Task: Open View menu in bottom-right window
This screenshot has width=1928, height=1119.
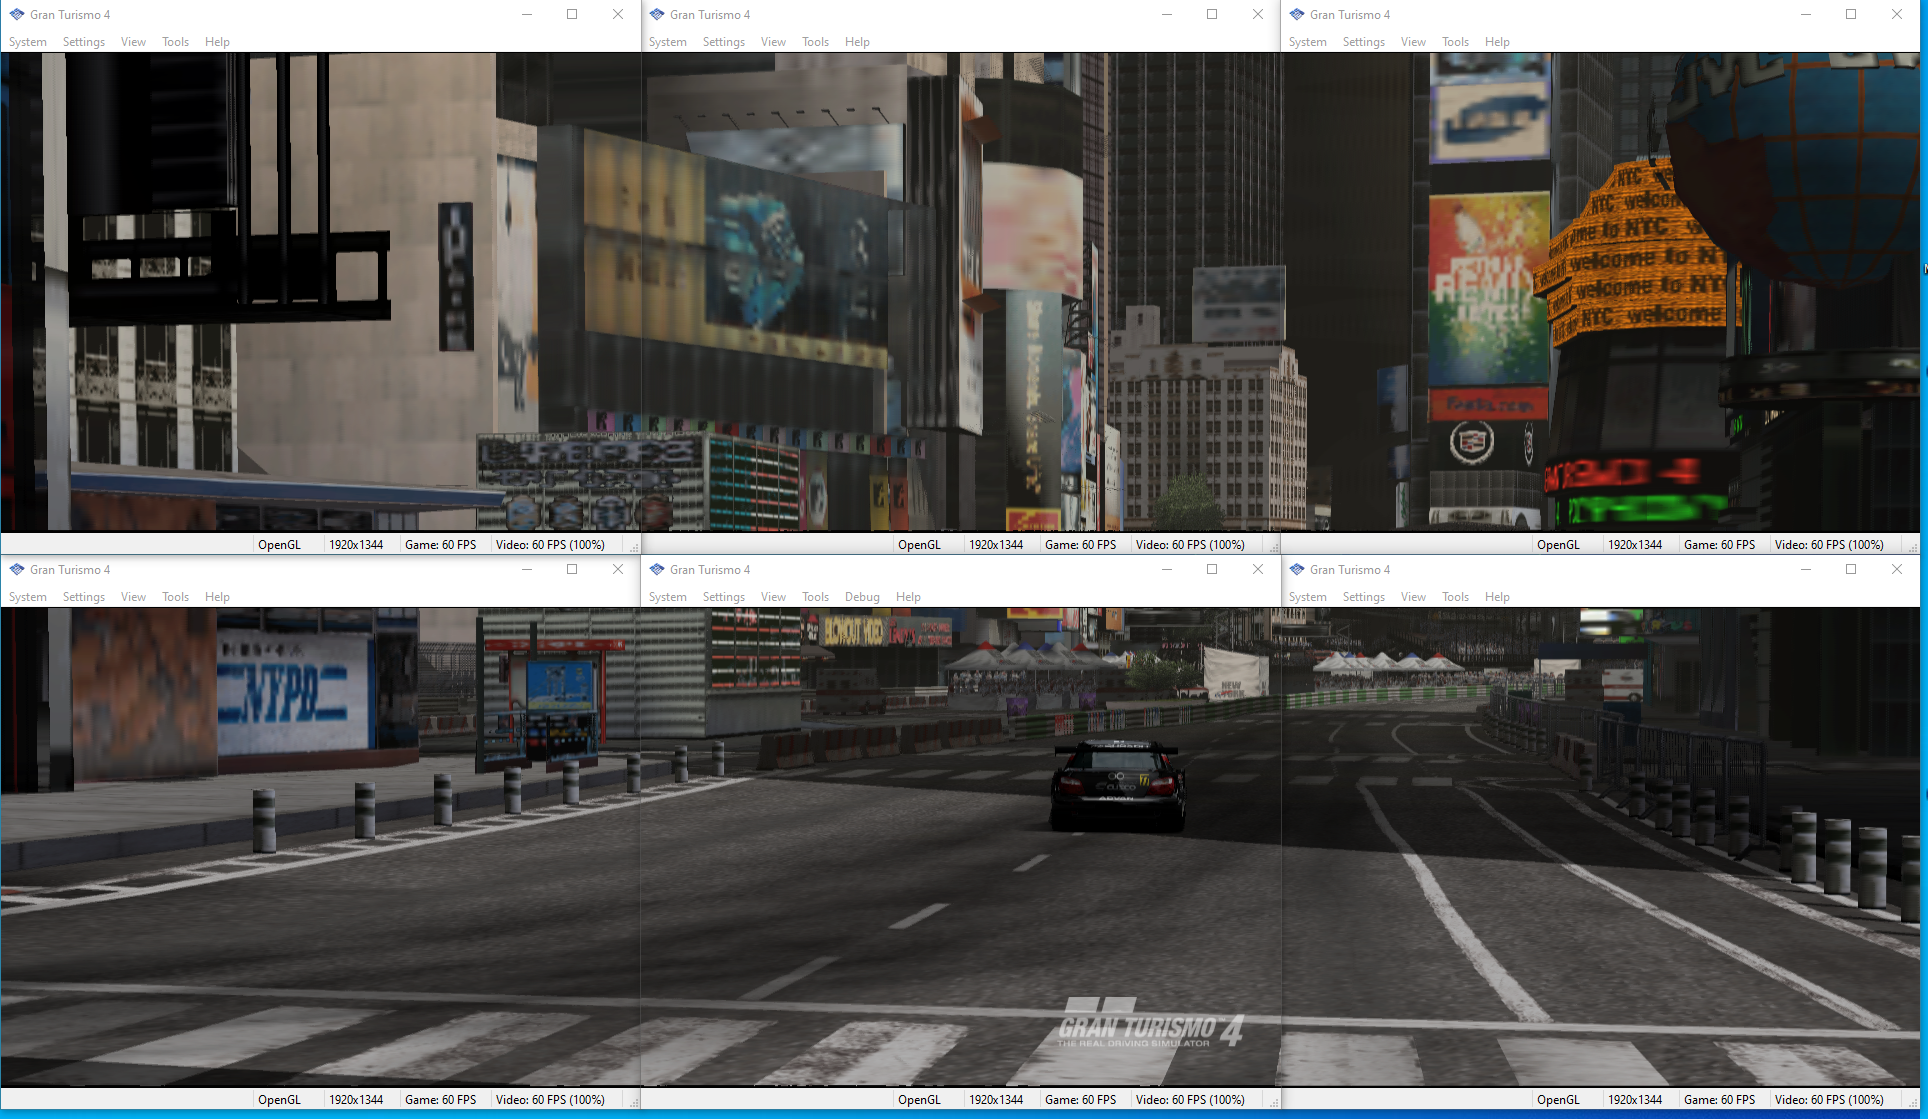Action: [x=1413, y=597]
